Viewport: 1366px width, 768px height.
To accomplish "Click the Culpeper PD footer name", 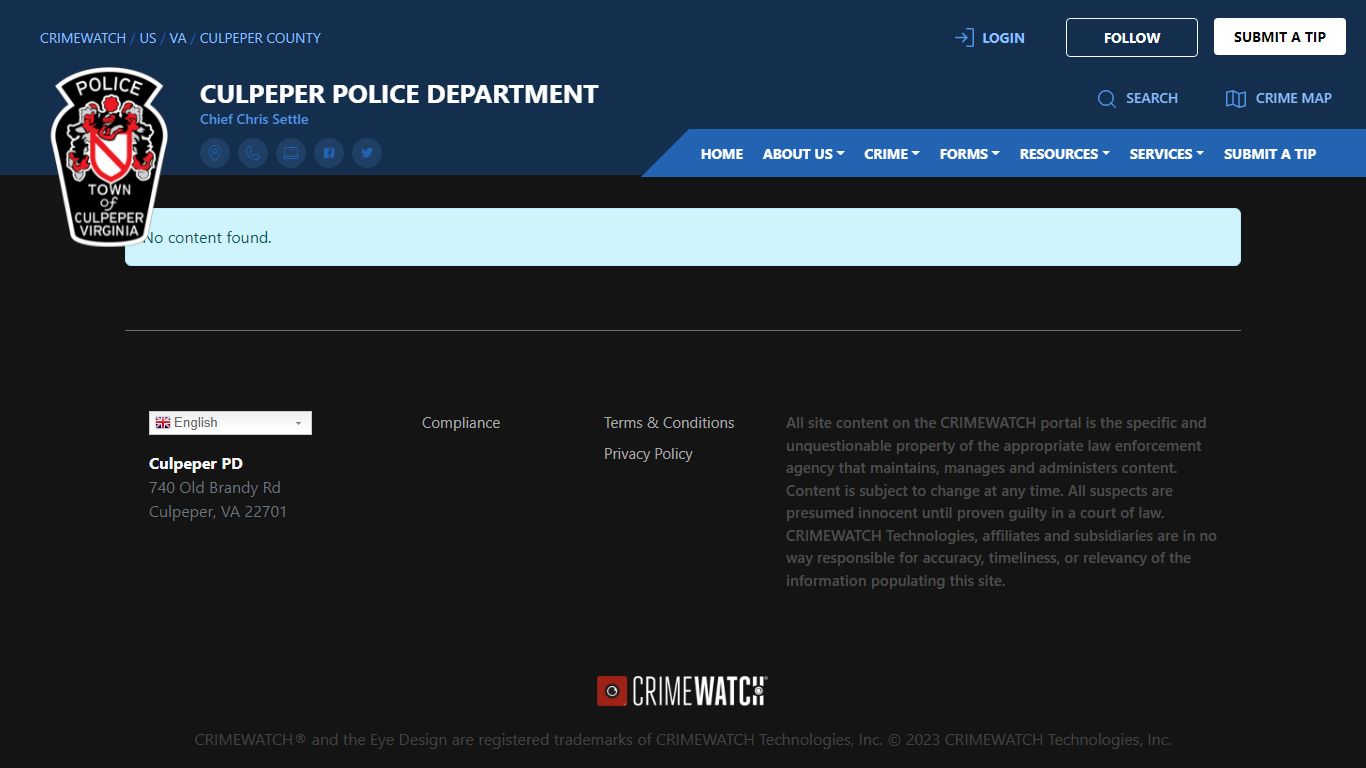I will pyautogui.click(x=196, y=464).
